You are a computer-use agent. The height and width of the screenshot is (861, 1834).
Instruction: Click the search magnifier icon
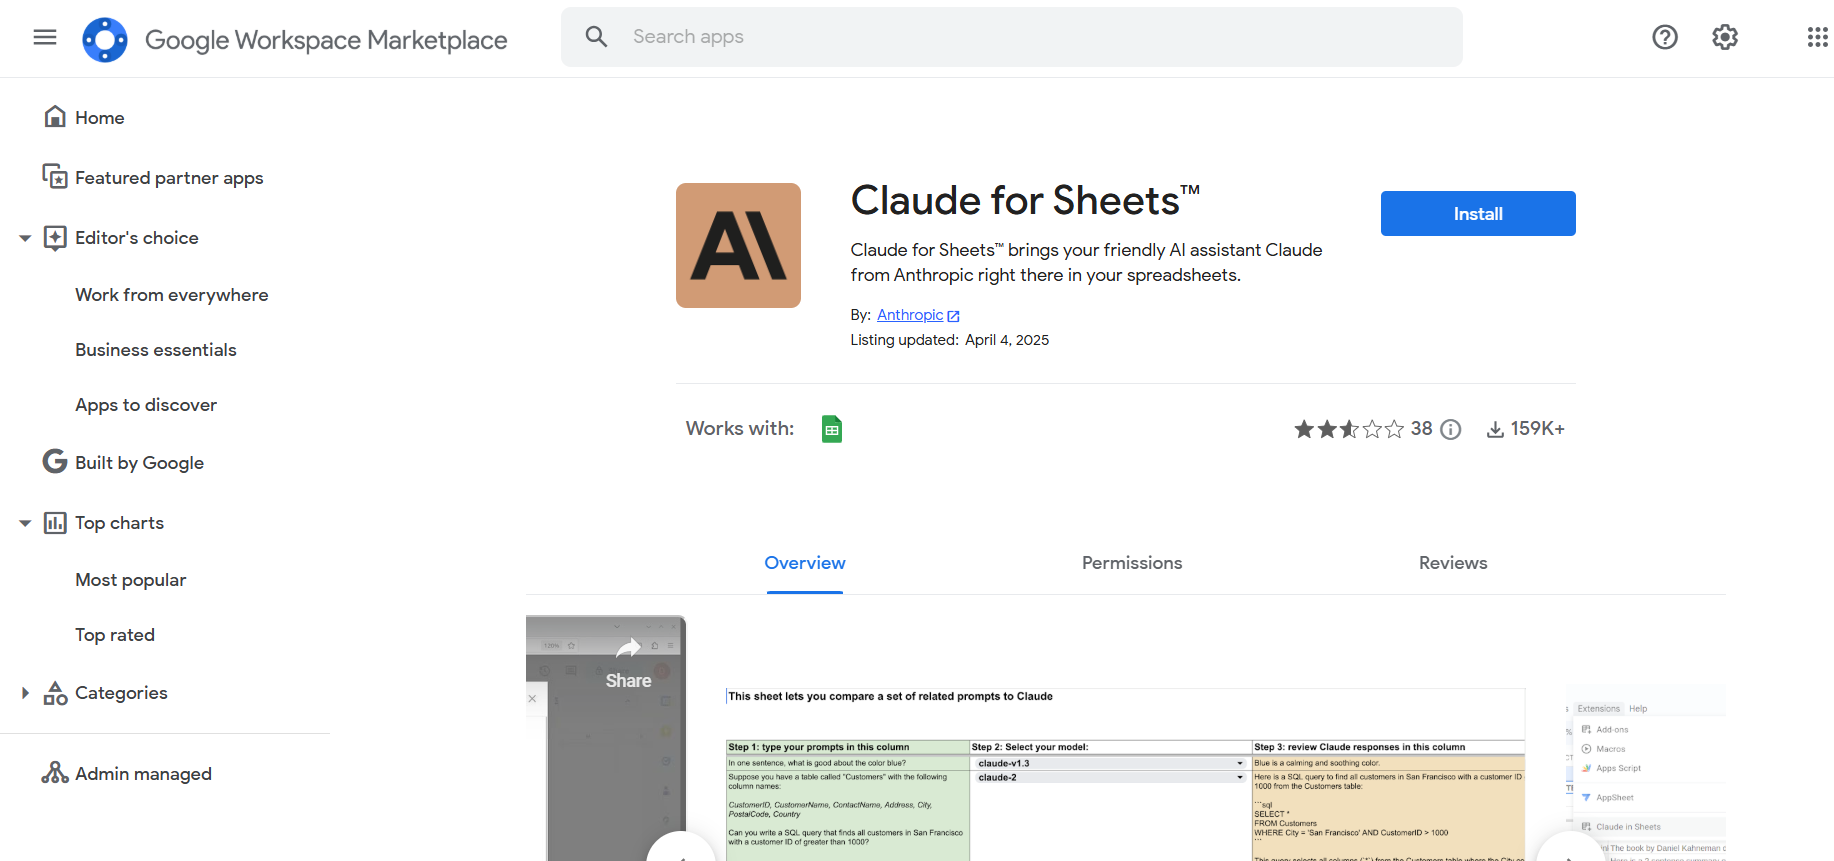coord(596,37)
